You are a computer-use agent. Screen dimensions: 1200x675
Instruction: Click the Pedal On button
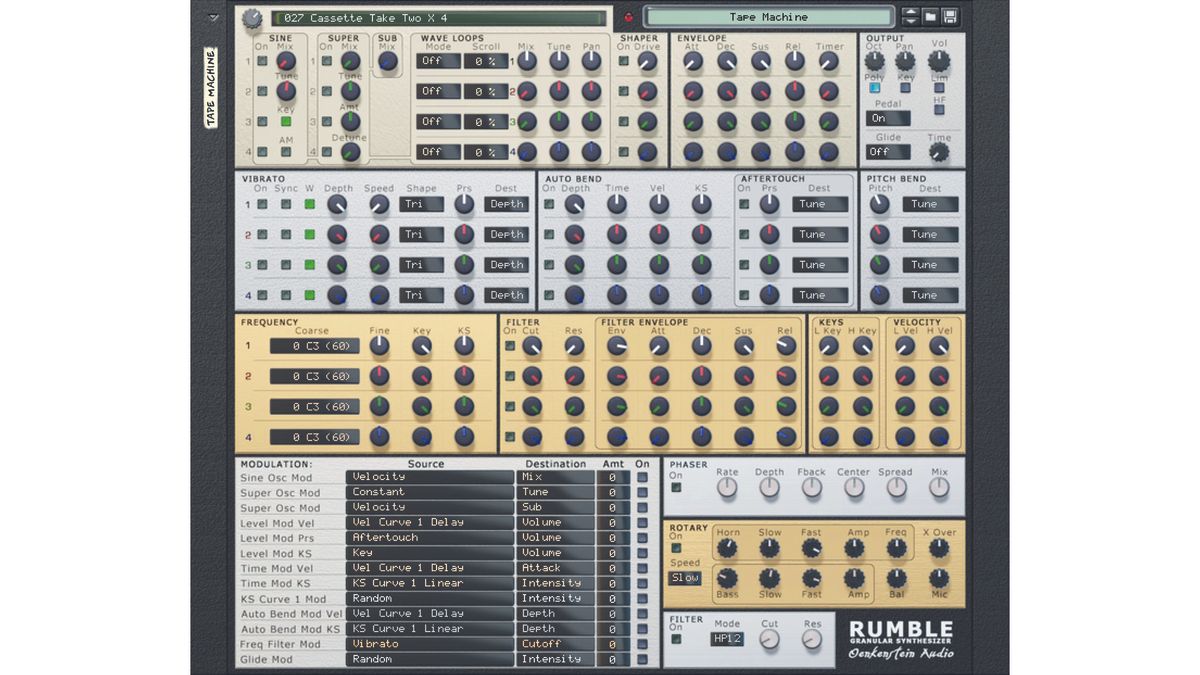click(887, 118)
